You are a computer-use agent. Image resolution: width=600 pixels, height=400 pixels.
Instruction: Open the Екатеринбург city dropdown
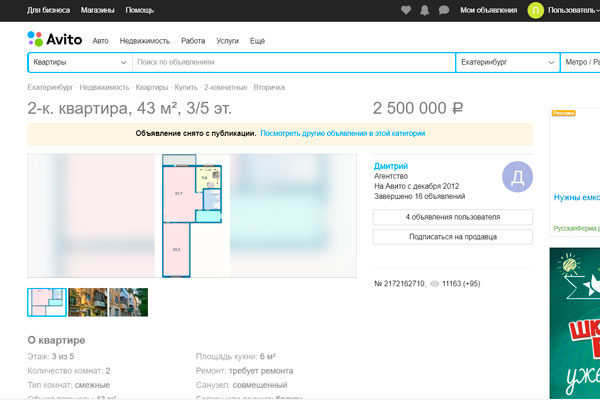pyautogui.click(x=507, y=62)
